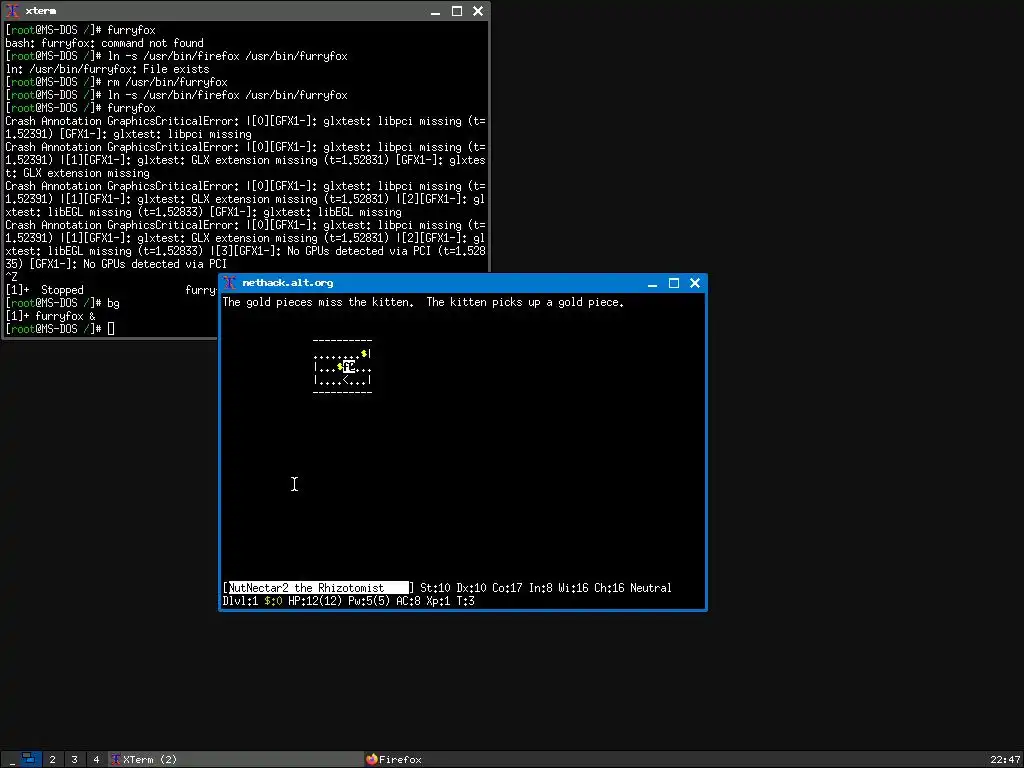Click the '^Z' line in the terminal
Screen dimensions: 1024x768
point(11,277)
